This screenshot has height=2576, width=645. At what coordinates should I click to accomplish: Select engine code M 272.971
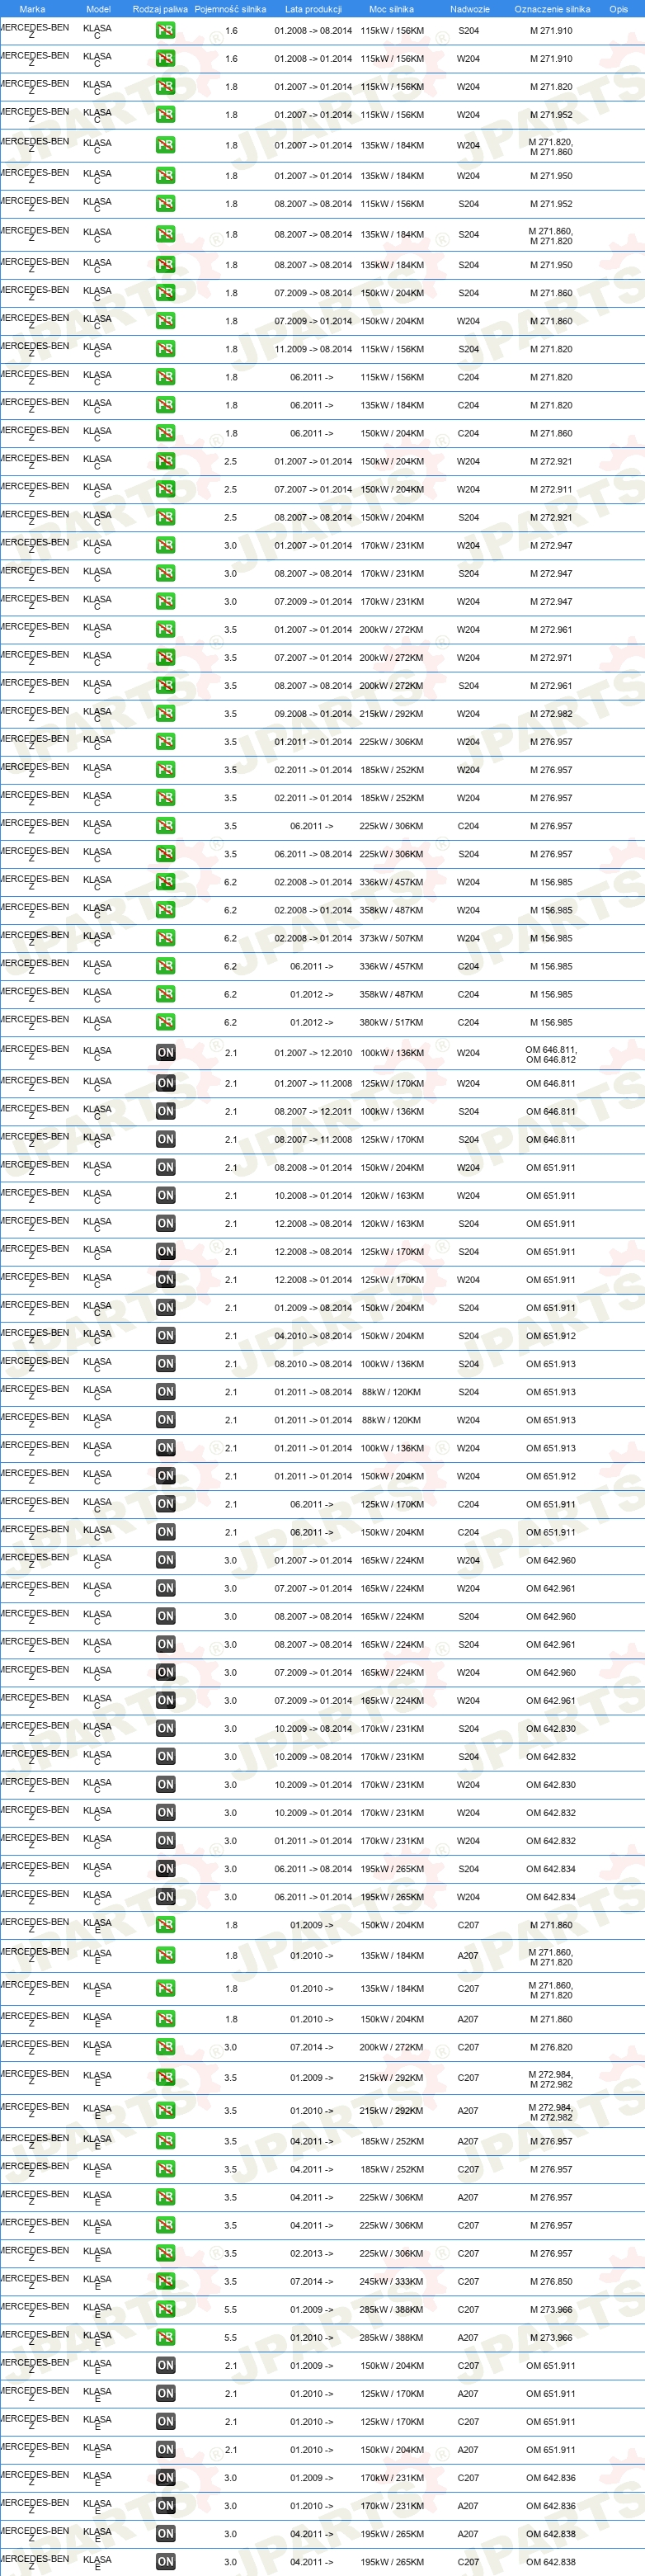551,658
